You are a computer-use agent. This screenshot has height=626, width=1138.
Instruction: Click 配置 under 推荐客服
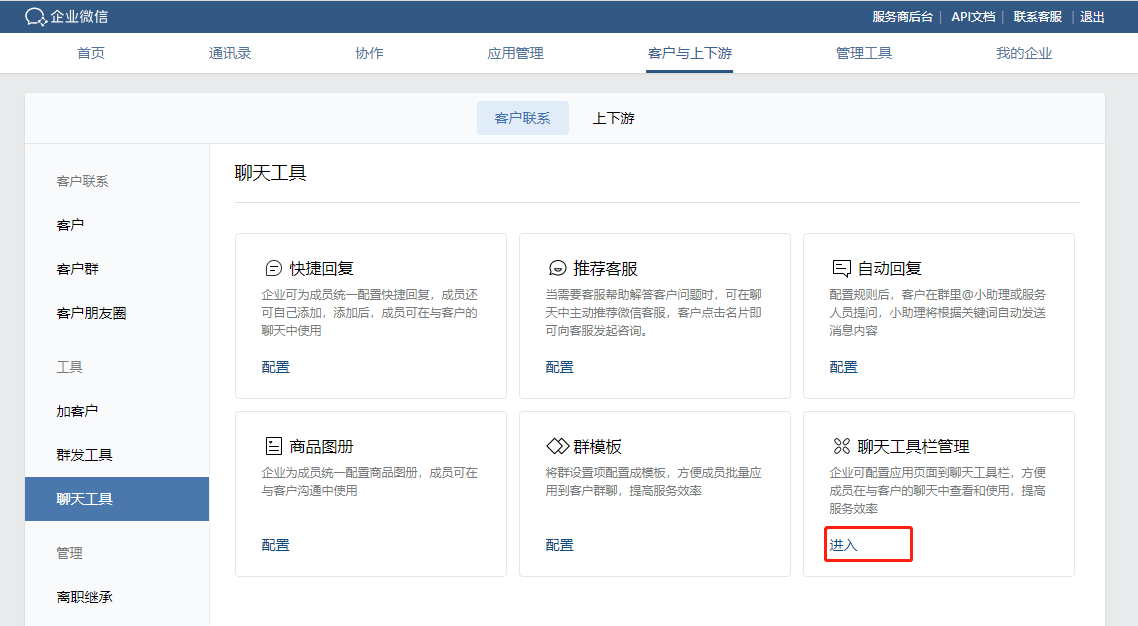[x=559, y=367]
